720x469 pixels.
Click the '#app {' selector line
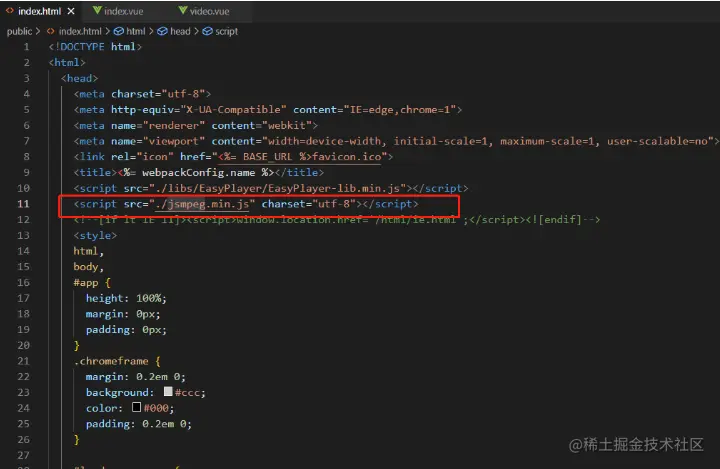92,283
